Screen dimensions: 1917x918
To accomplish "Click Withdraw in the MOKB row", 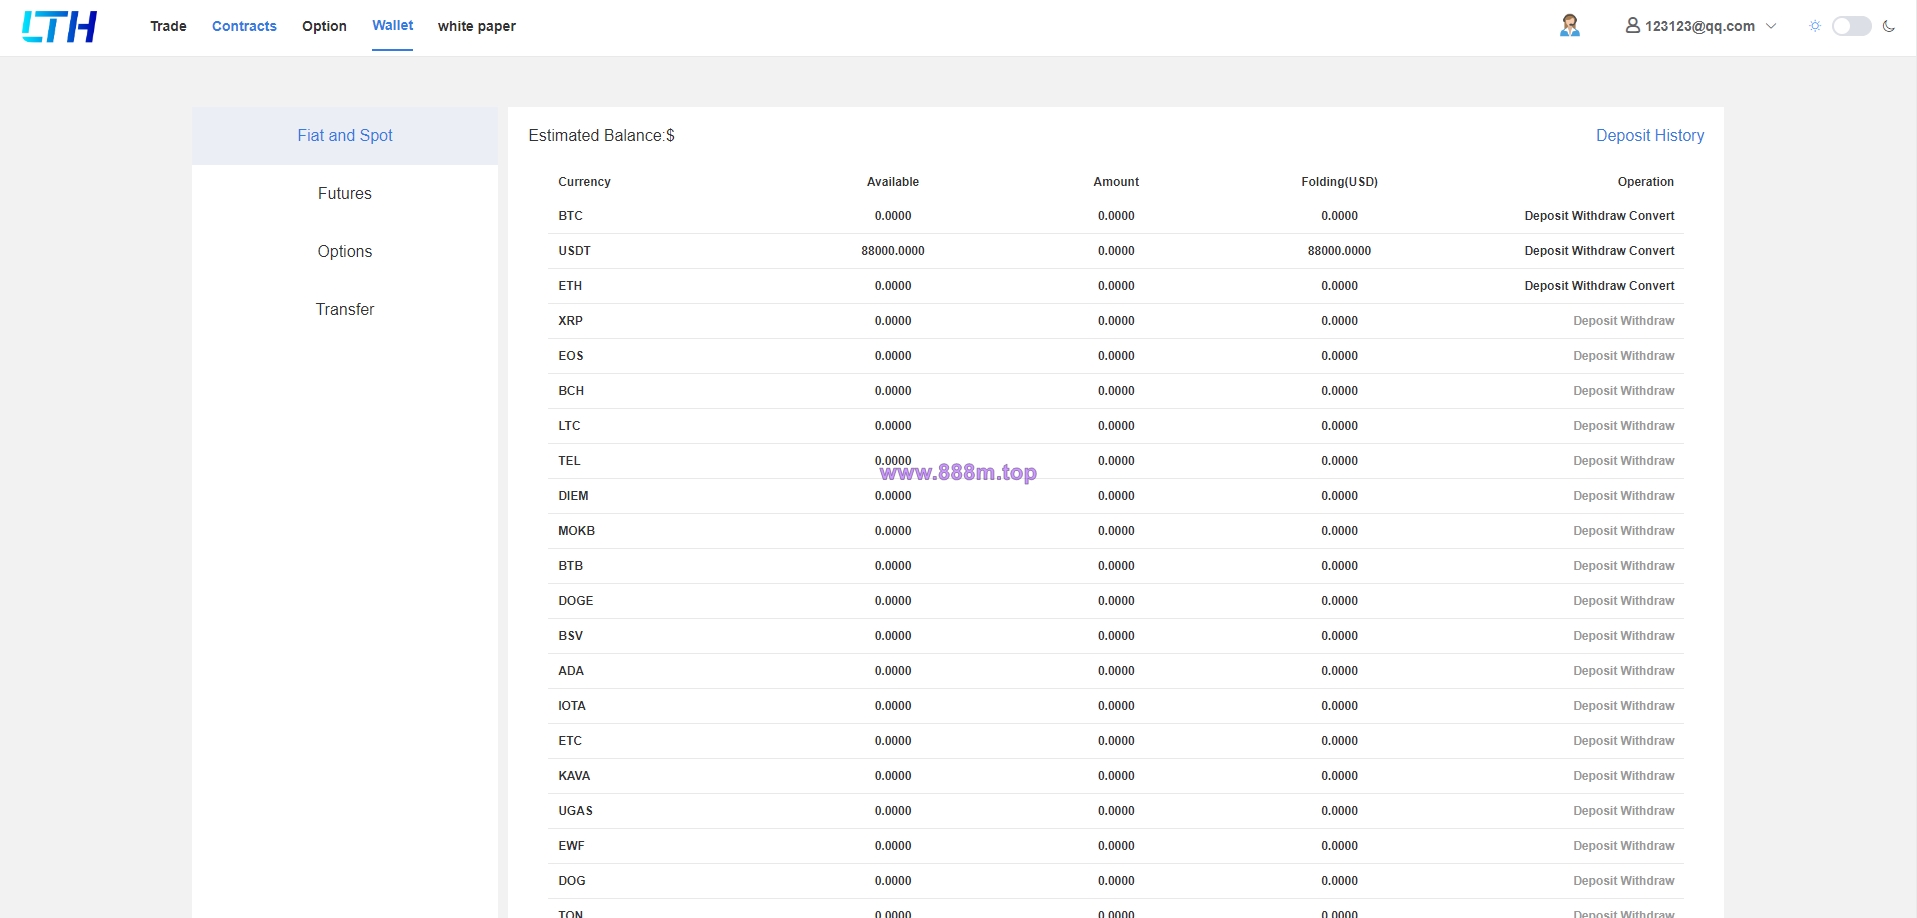I will 1648,531.
